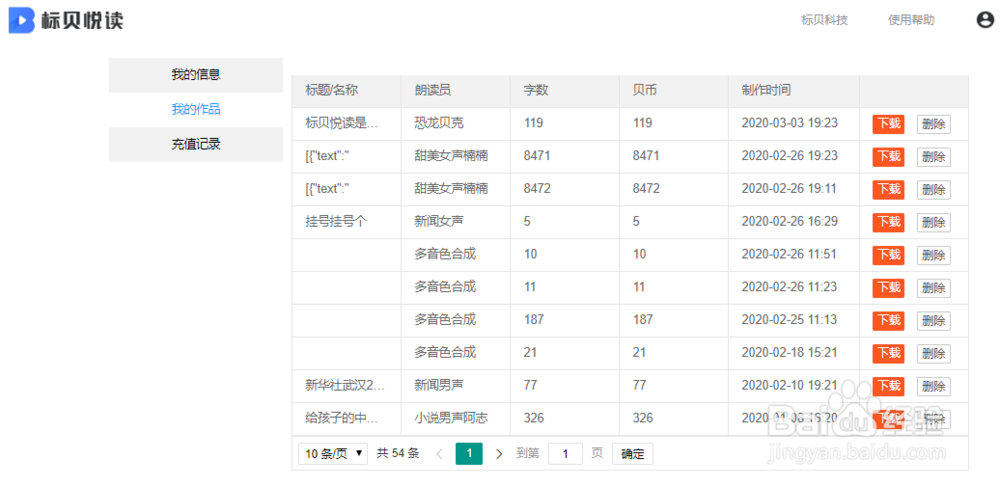The height and width of the screenshot is (487, 1000).
Task: Focus the jump-to-page number field
Action: (x=565, y=454)
